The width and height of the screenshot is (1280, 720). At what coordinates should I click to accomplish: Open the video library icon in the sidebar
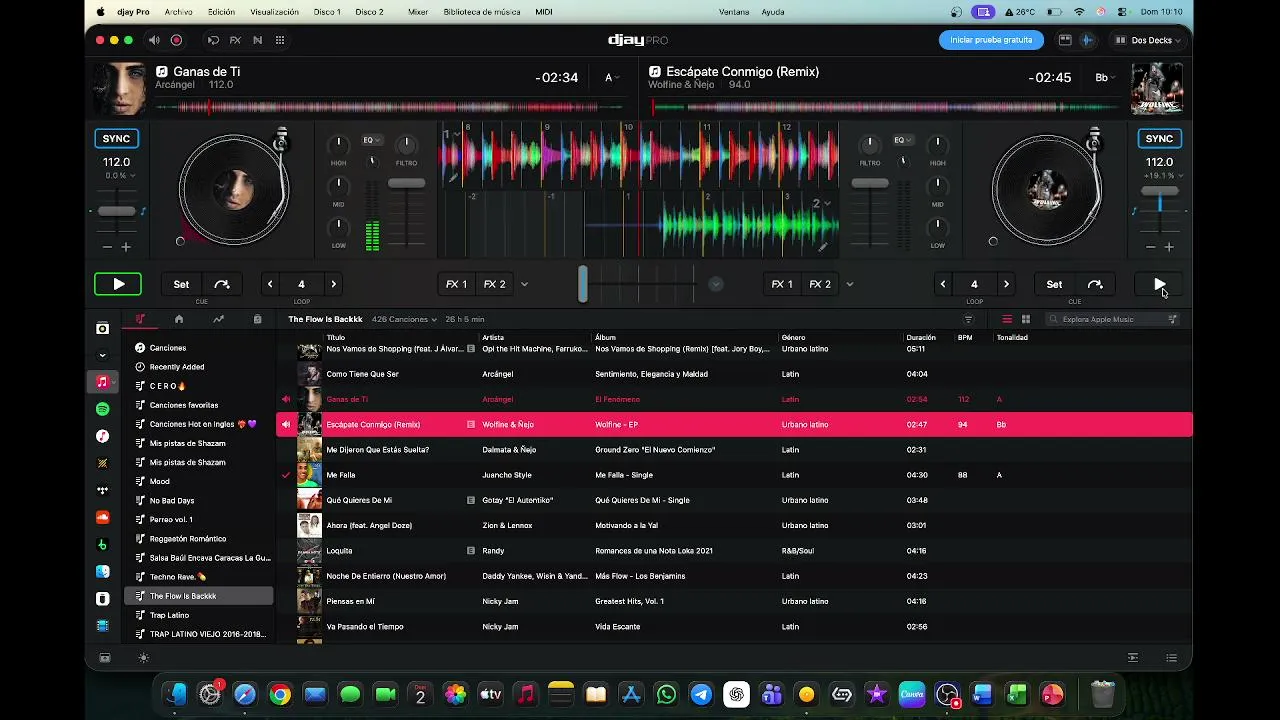point(102,626)
